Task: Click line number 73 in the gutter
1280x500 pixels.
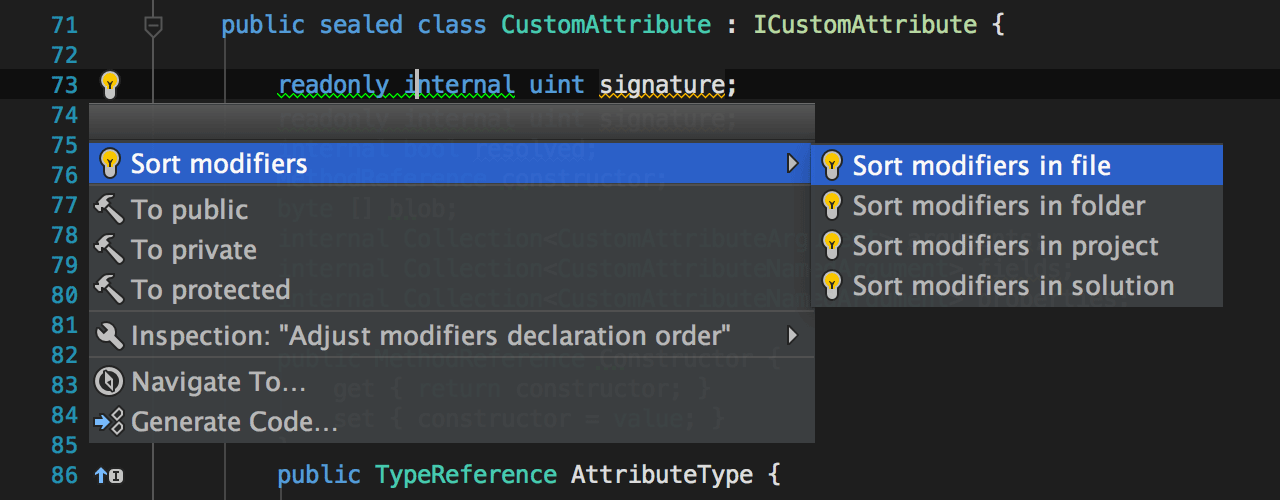Action: click(x=64, y=85)
